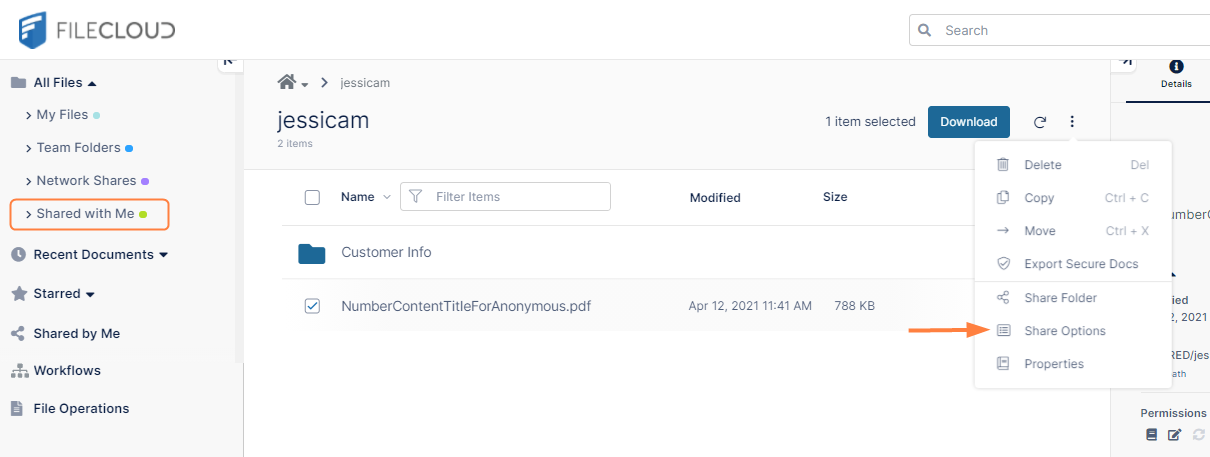Open Shared by Me in sidebar

pyautogui.click(x=76, y=334)
